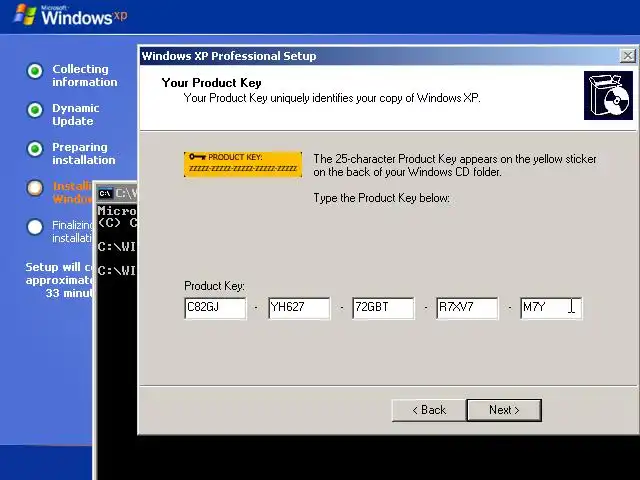Click the Collecting information step indicator
640x480 pixels.
pyautogui.click(x=35, y=71)
